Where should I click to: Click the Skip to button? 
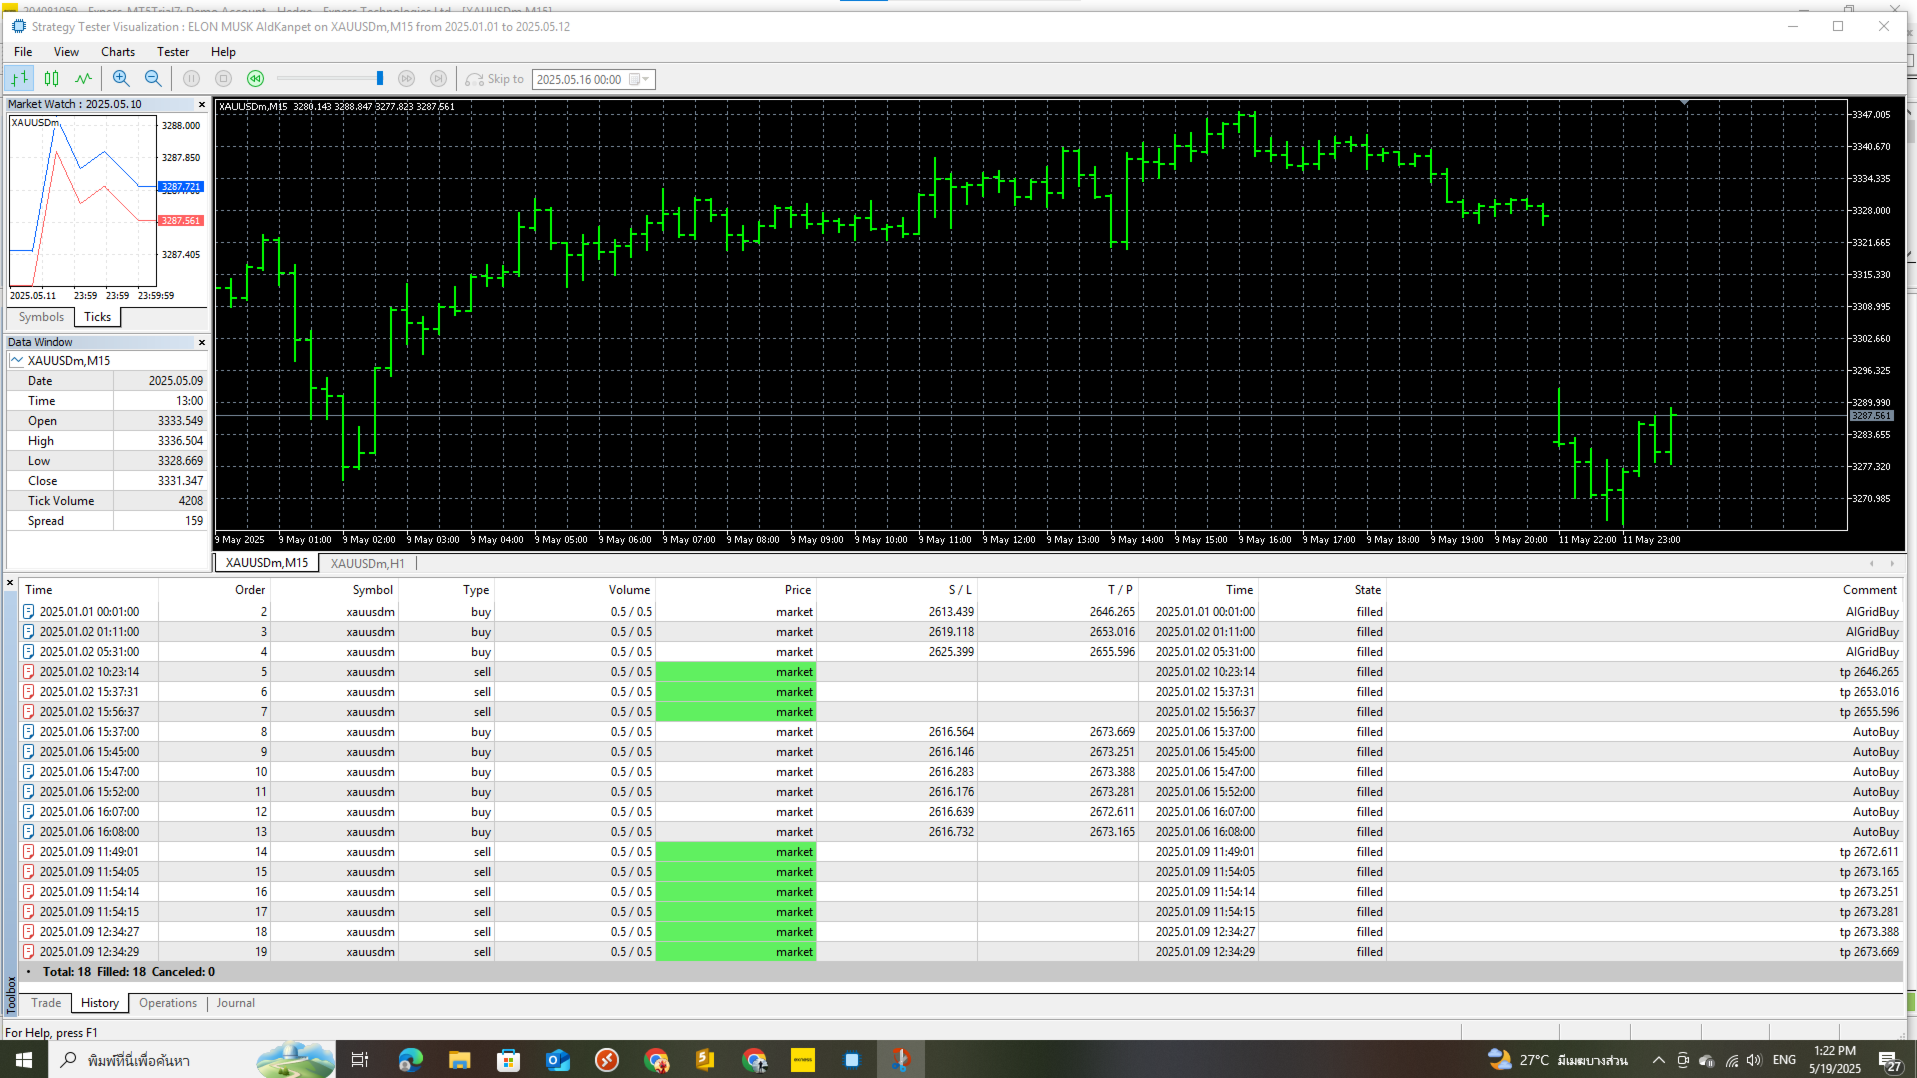(x=495, y=79)
